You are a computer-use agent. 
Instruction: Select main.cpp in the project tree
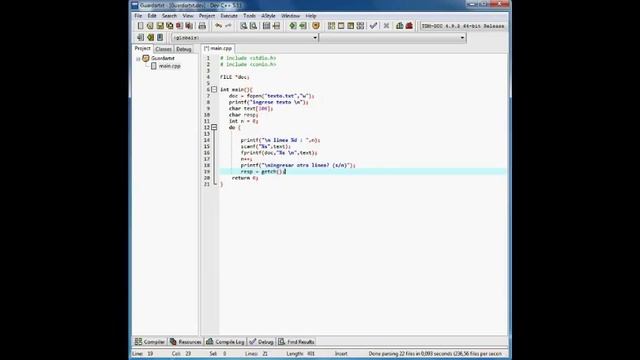[169, 66]
